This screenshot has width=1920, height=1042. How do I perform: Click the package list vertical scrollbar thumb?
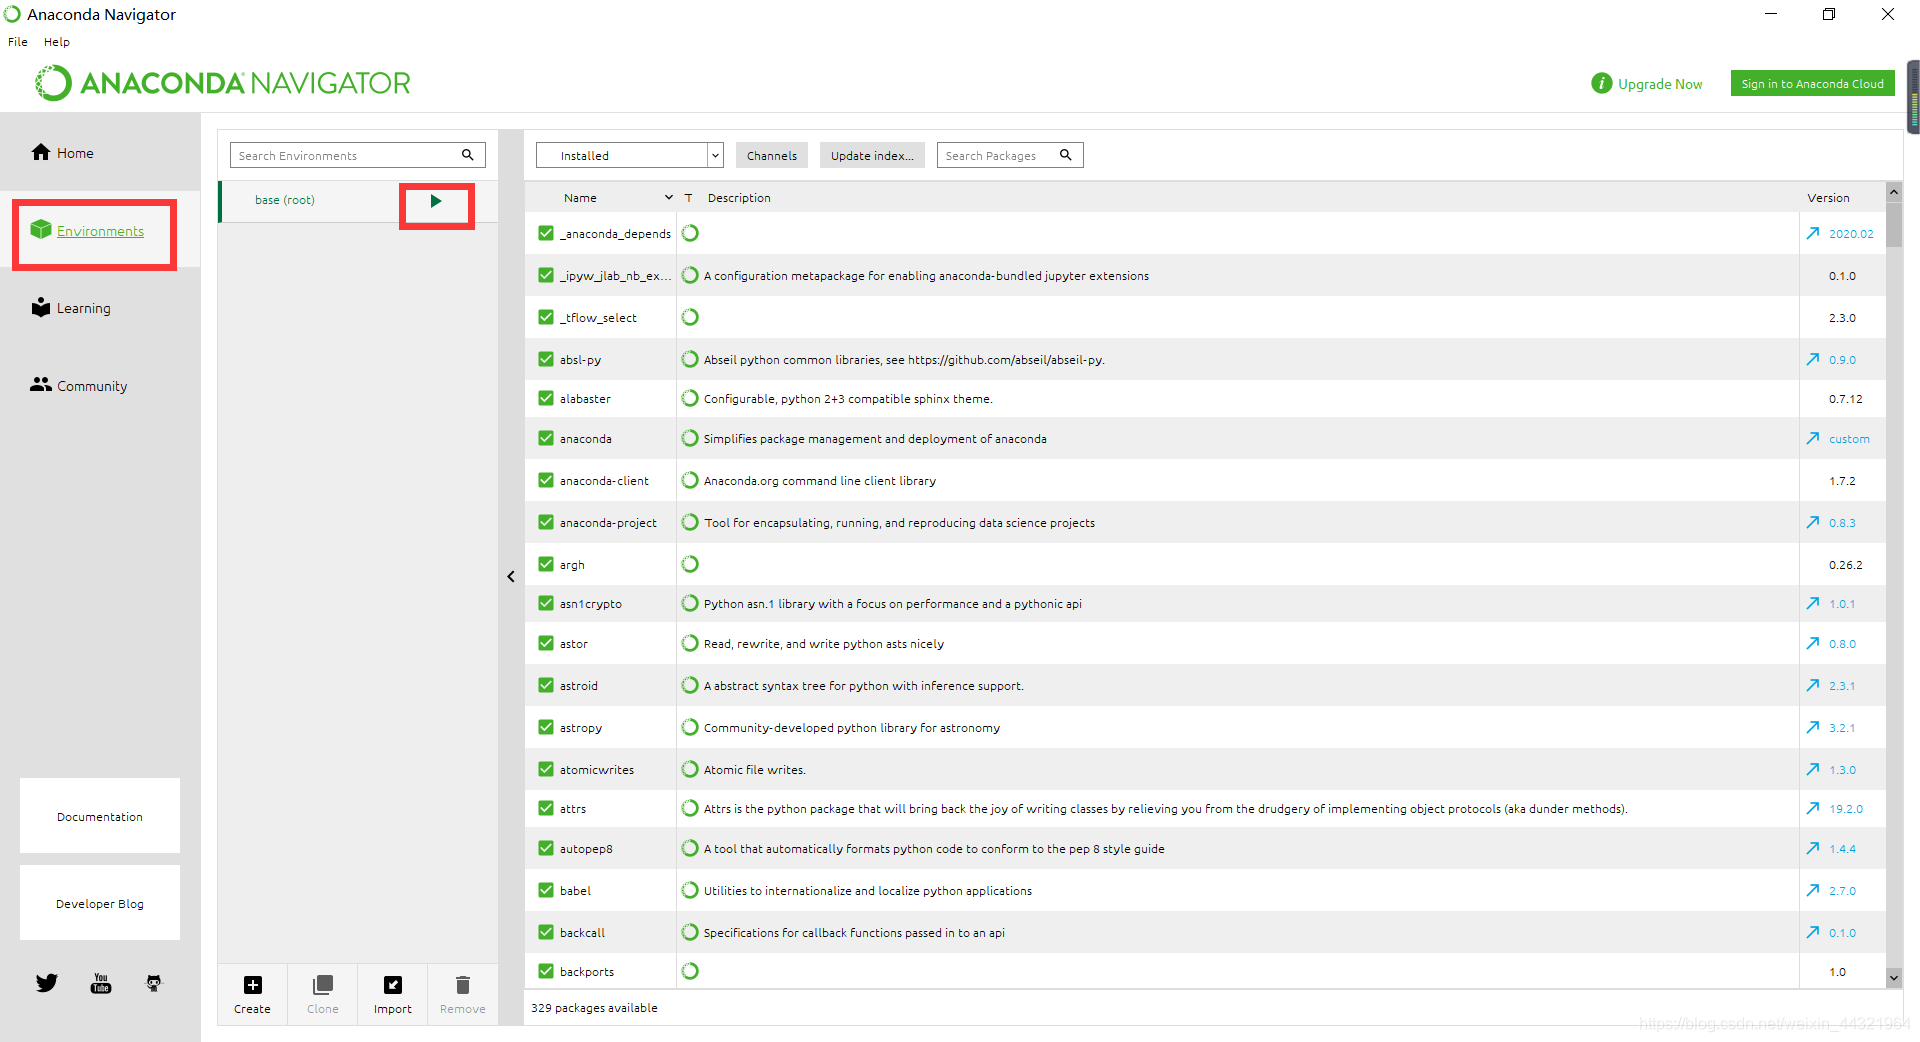click(1893, 224)
